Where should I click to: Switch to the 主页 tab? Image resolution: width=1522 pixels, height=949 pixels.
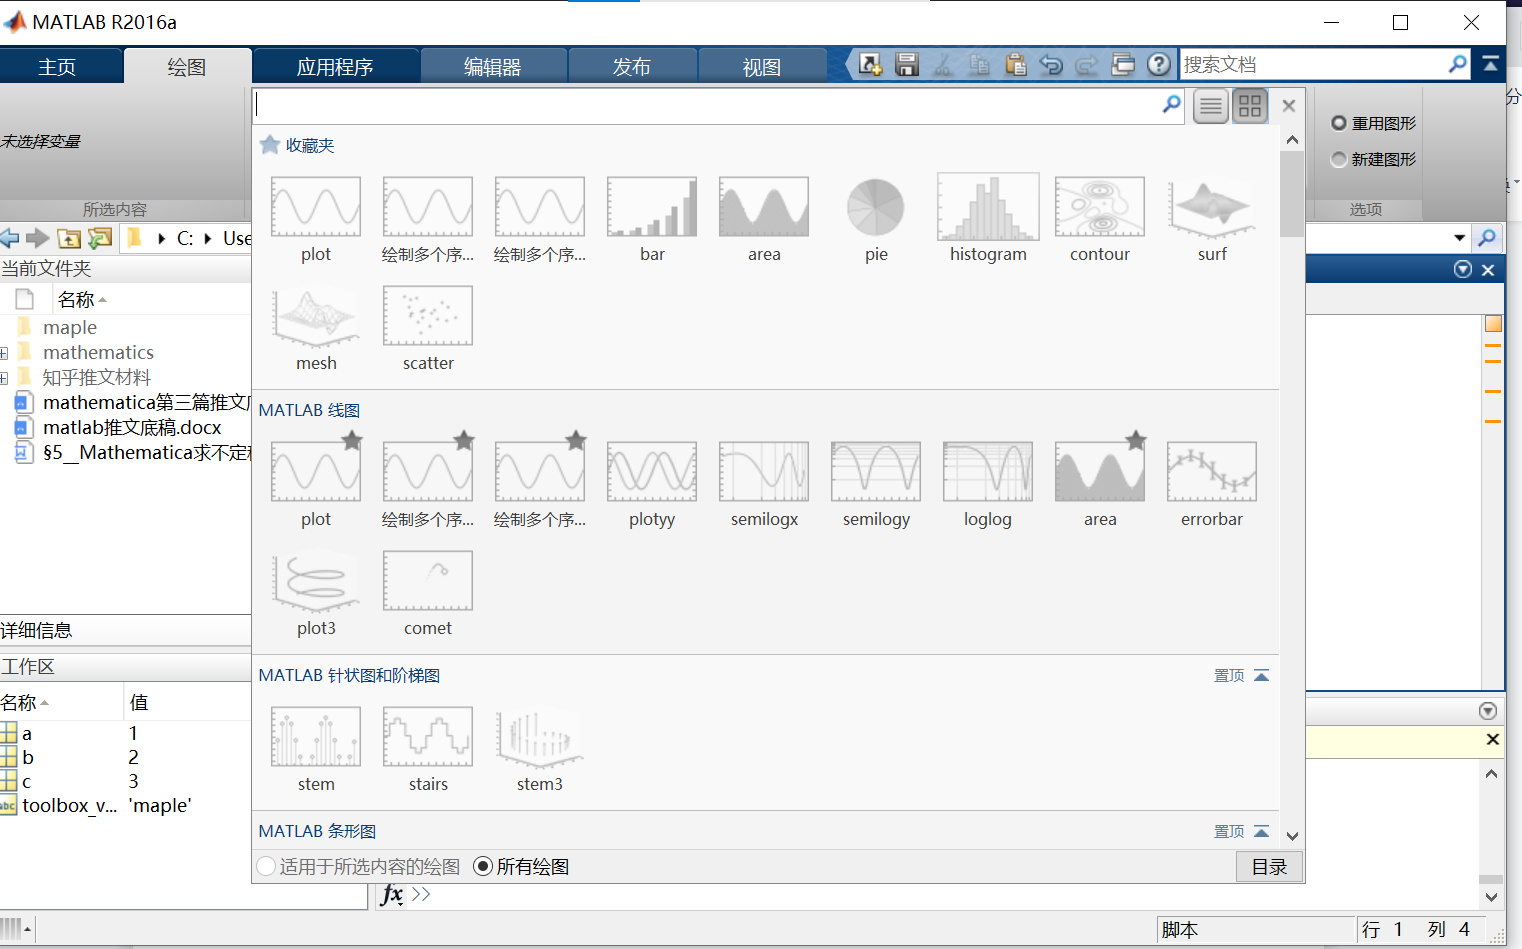pos(57,67)
